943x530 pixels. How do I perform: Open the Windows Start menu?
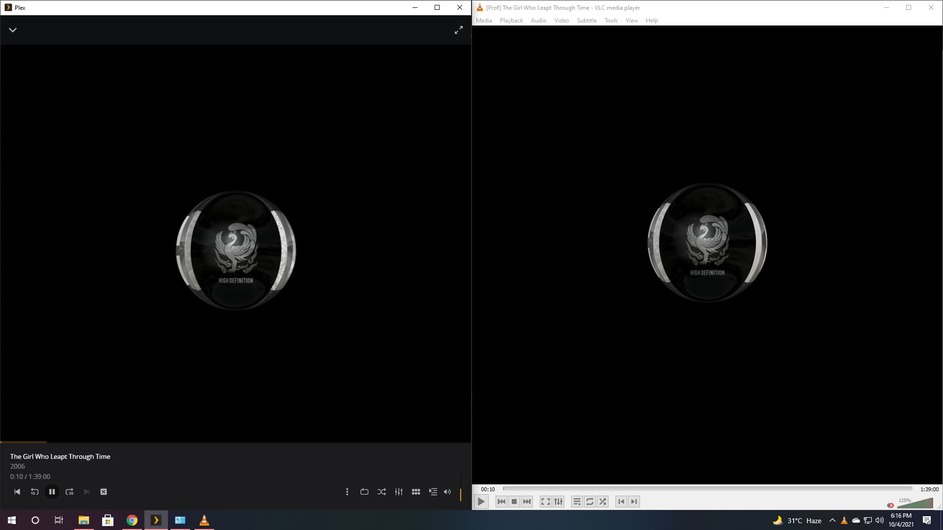11,520
